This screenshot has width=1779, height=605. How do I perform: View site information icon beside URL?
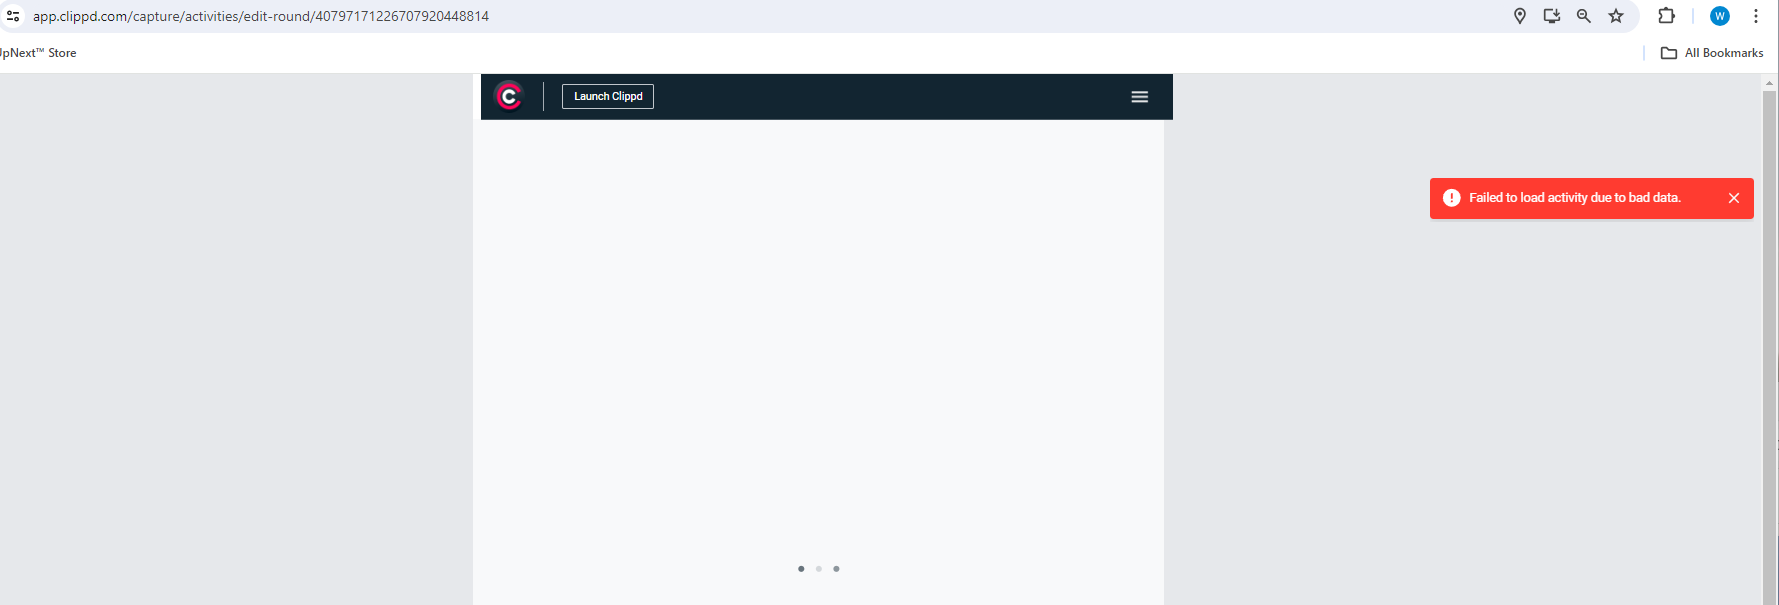tap(13, 16)
